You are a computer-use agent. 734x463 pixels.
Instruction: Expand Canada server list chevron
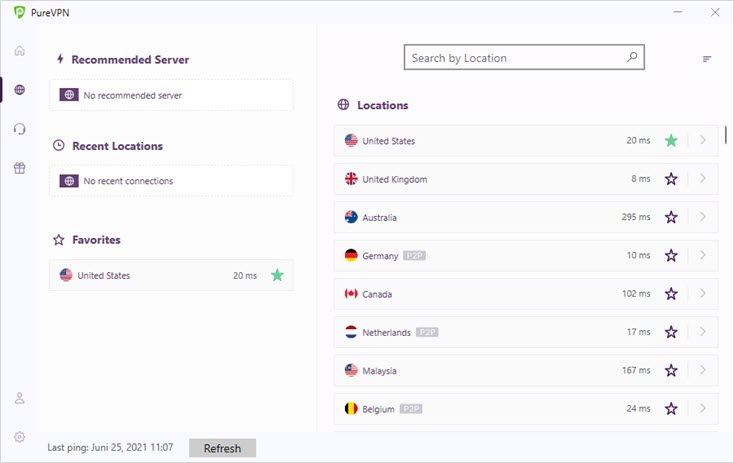(x=703, y=294)
